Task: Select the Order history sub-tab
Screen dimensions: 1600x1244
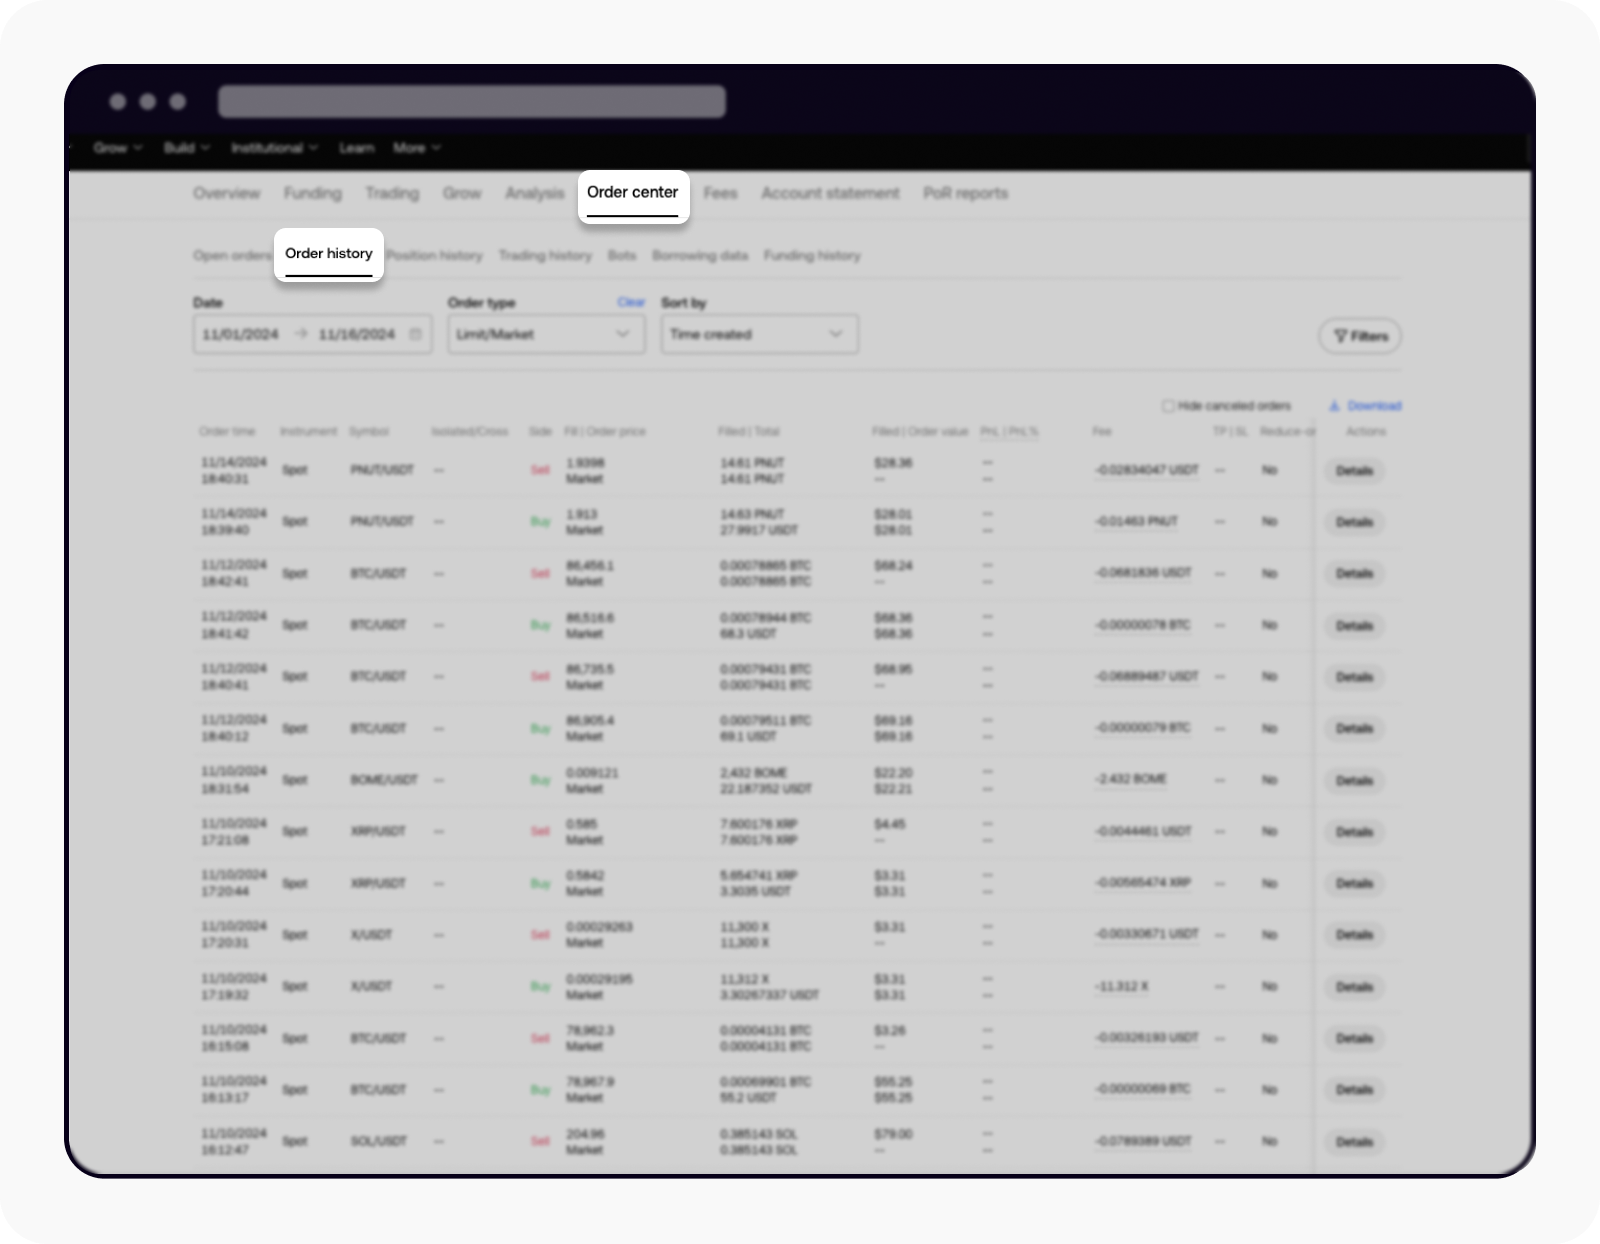Action: click(x=328, y=254)
